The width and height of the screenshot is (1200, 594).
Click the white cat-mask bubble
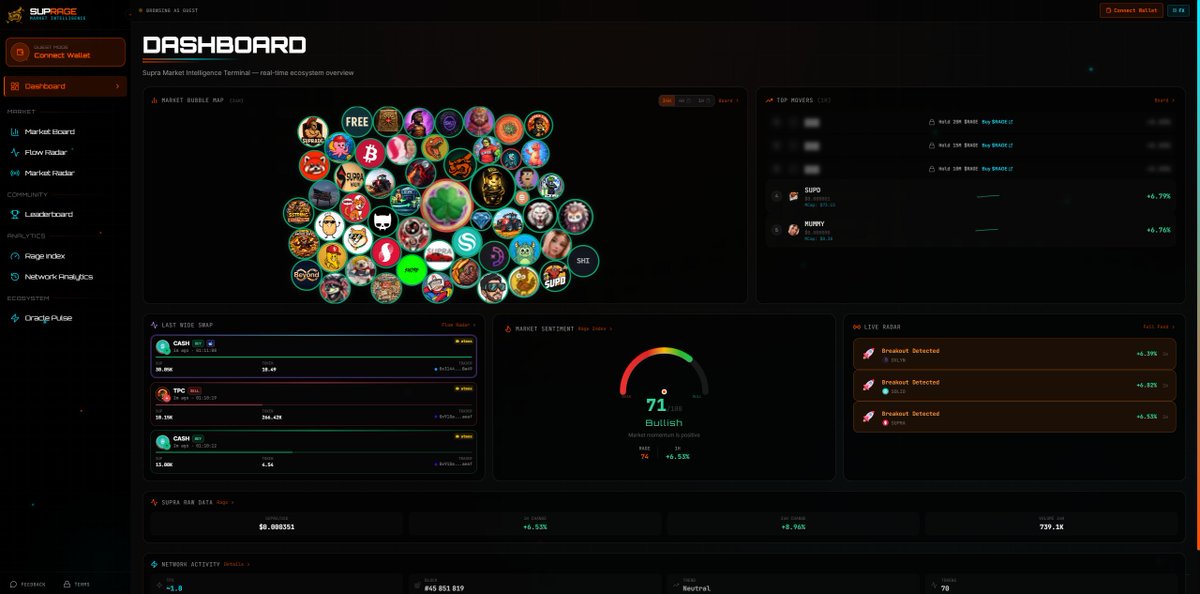[383, 221]
